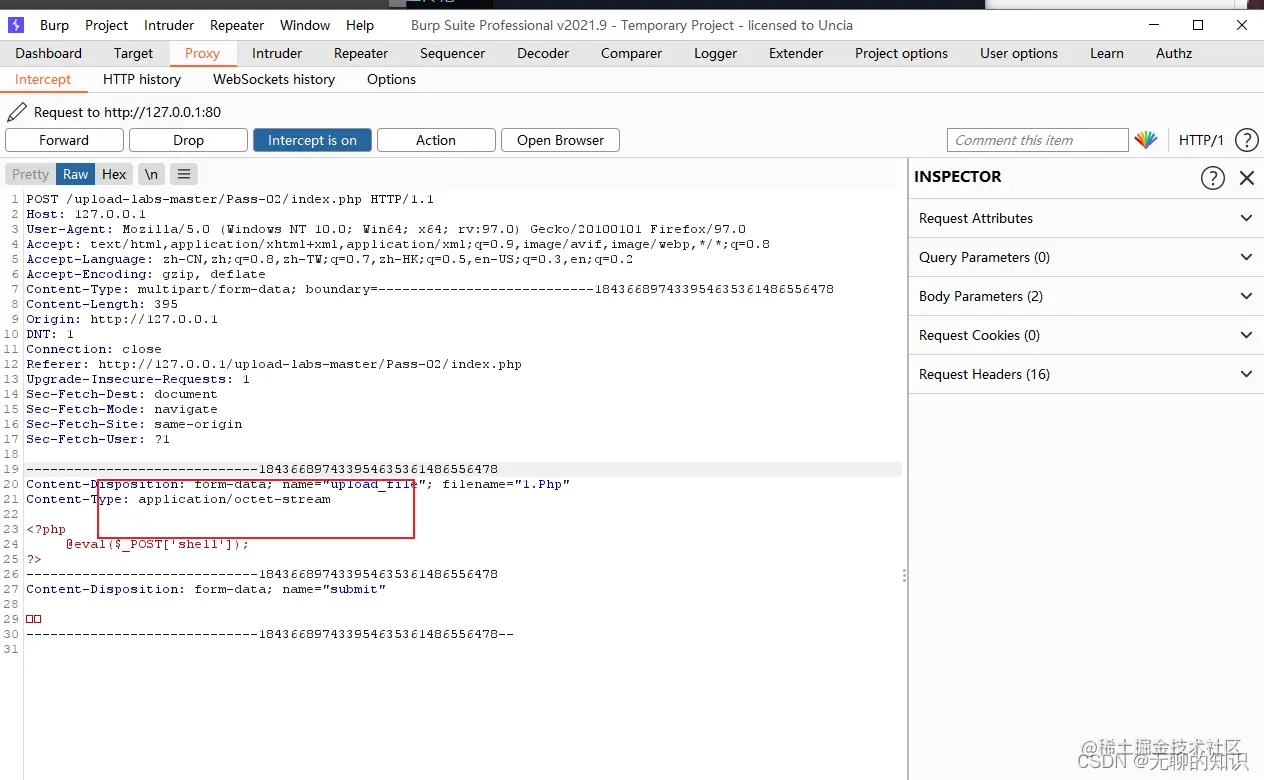The width and height of the screenshot is (1264, 780).
Task: Click the pencil edit target icon
Action: coord(17,112)
